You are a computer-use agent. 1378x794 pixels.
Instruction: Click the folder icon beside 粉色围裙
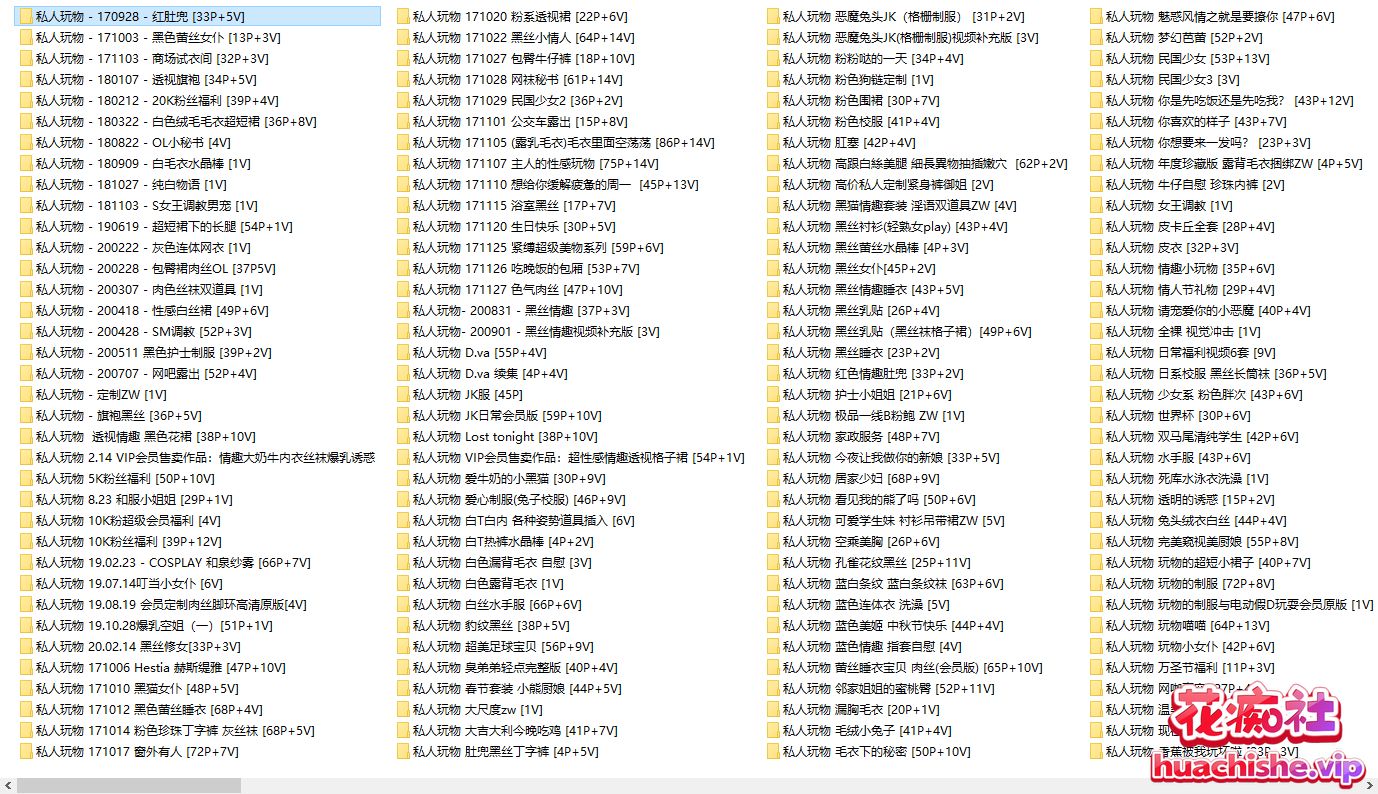tap(773, 101)
